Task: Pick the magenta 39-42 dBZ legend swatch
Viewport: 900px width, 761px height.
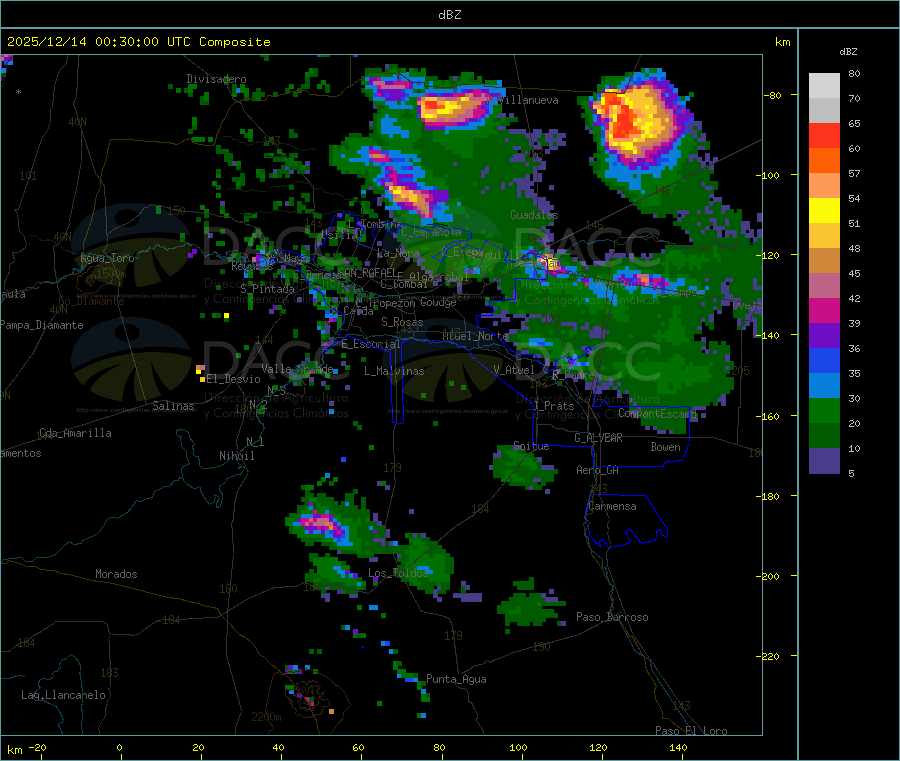Action: 824,310
